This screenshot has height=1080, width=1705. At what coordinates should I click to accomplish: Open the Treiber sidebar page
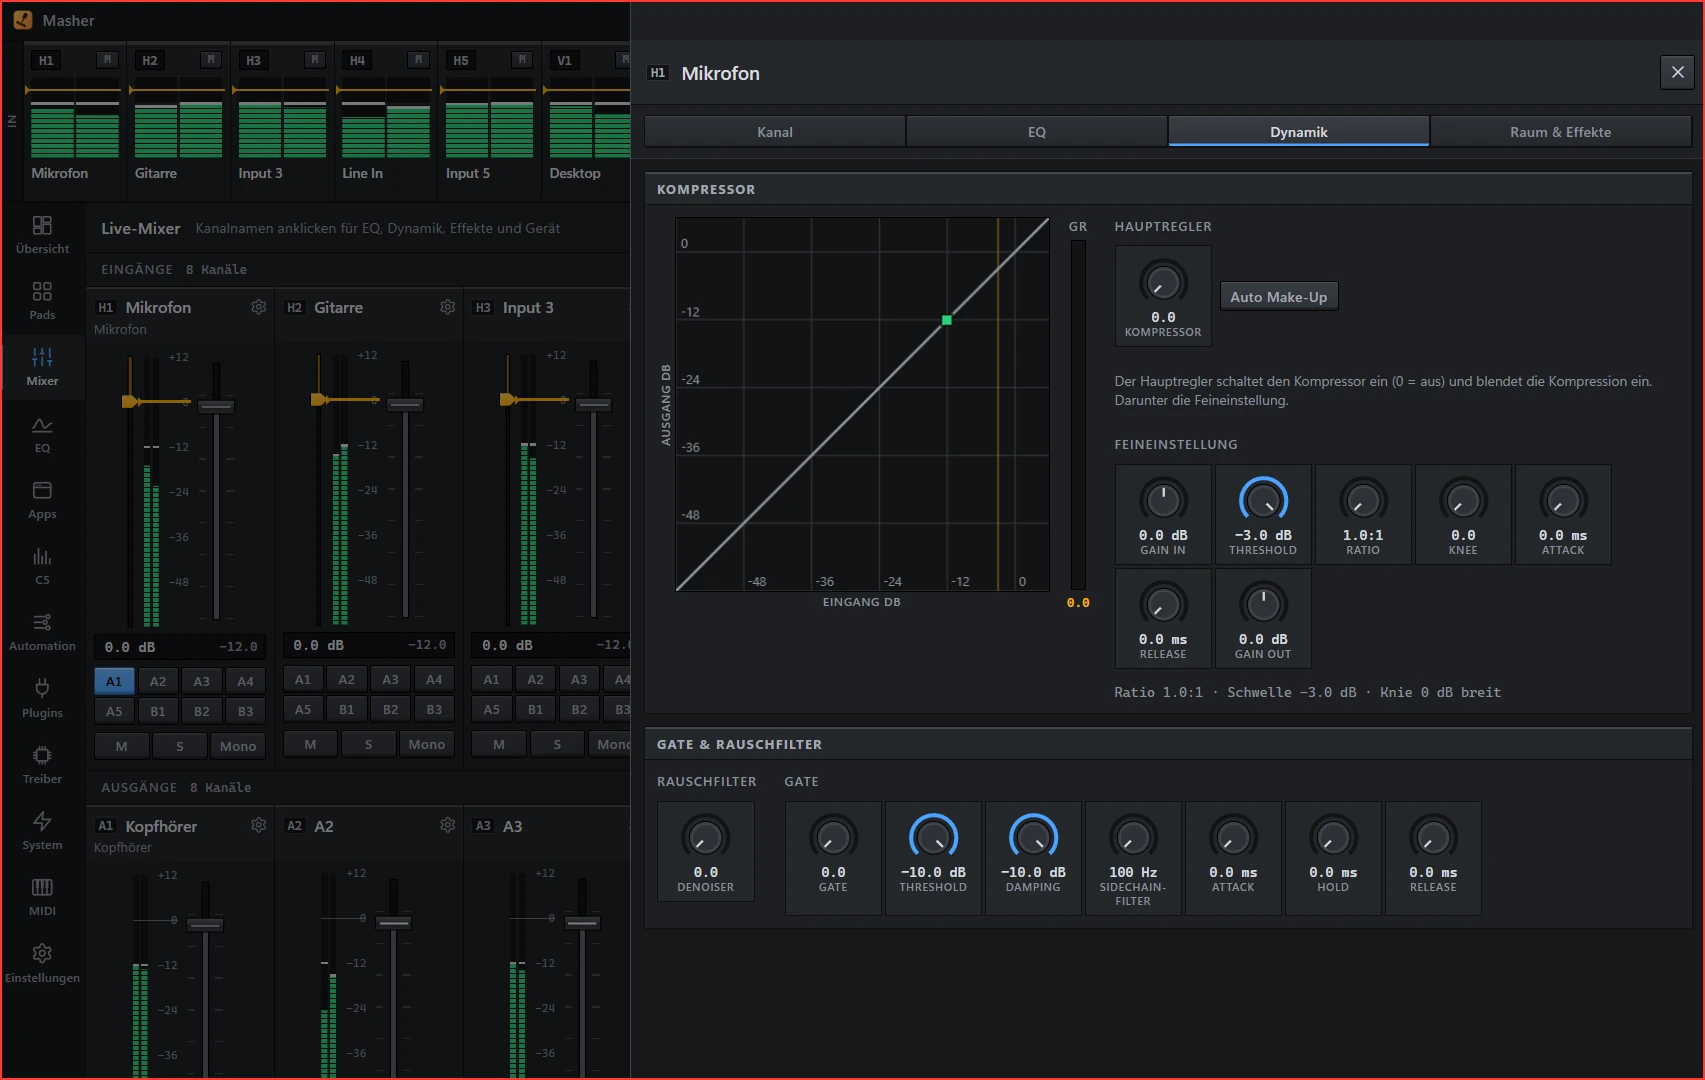[x=42, y=765]
